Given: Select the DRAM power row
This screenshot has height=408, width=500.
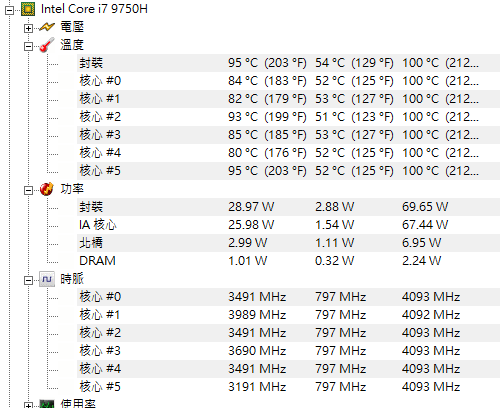Looking at the screenshot, I should click(288, 261).
